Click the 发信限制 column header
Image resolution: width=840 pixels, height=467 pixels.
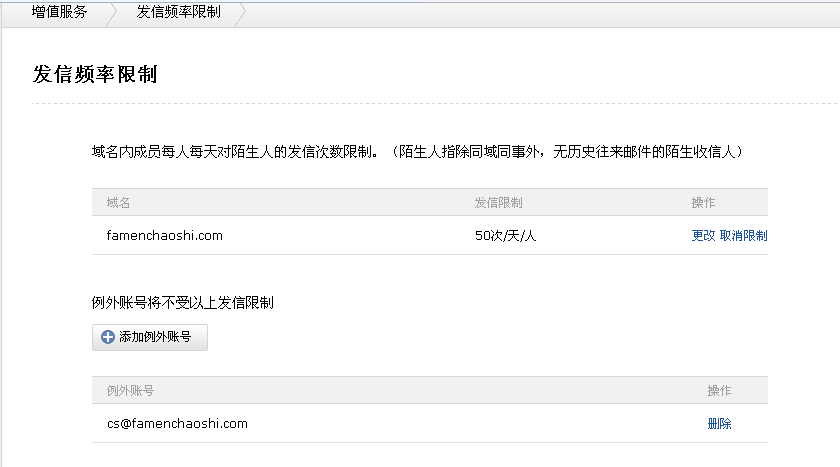point(498,202)
